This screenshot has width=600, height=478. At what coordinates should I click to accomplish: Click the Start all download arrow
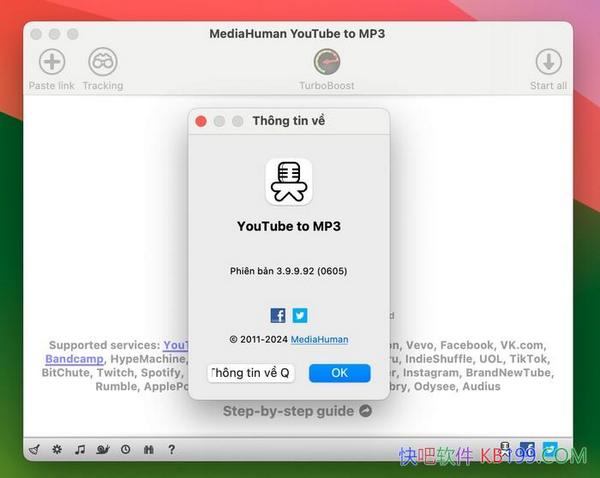(x=548, y=62)
